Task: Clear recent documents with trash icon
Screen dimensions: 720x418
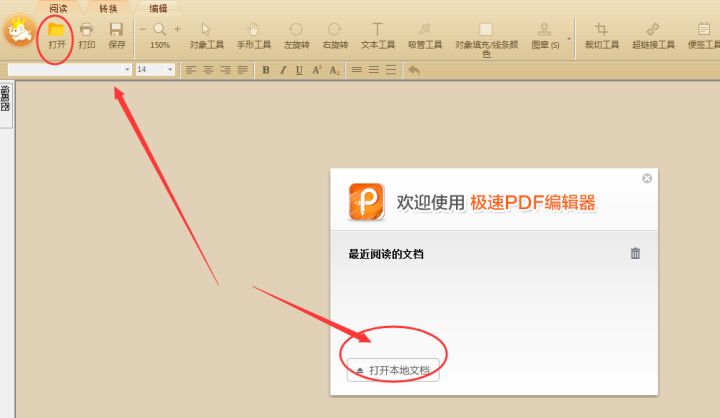Action: (635, 253)
